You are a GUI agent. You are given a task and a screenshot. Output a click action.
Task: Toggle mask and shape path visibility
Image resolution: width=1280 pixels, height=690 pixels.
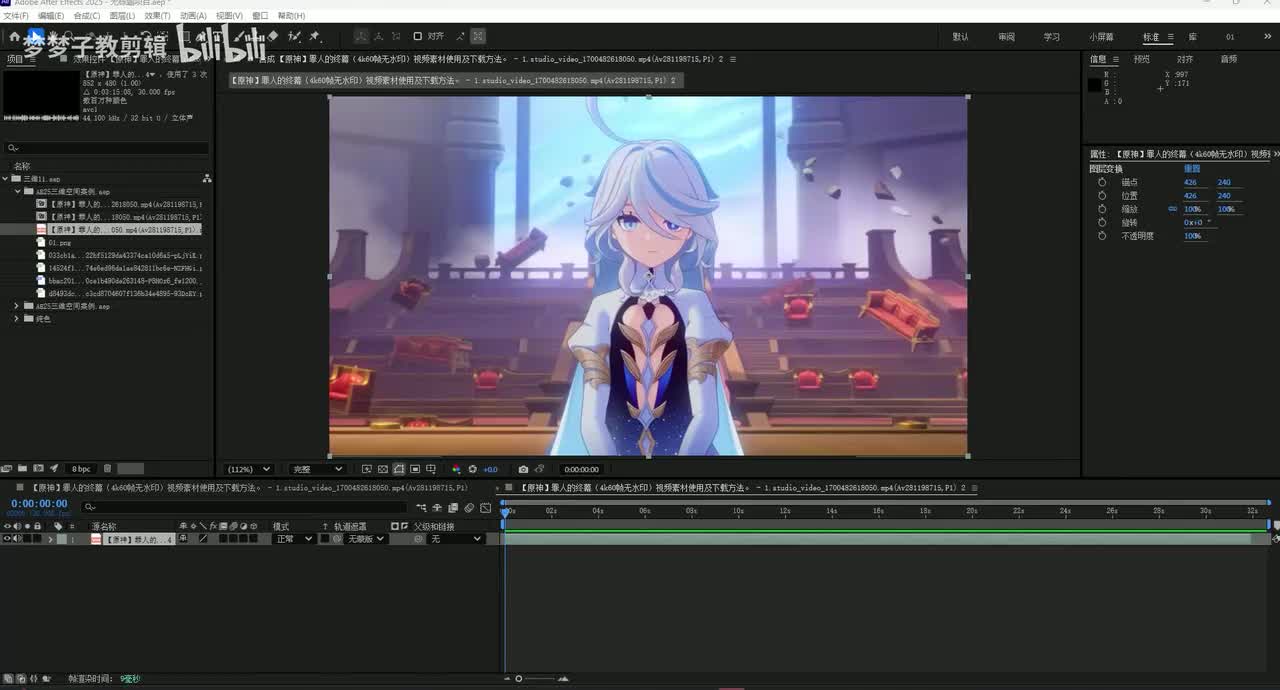[x=398, y=469]
